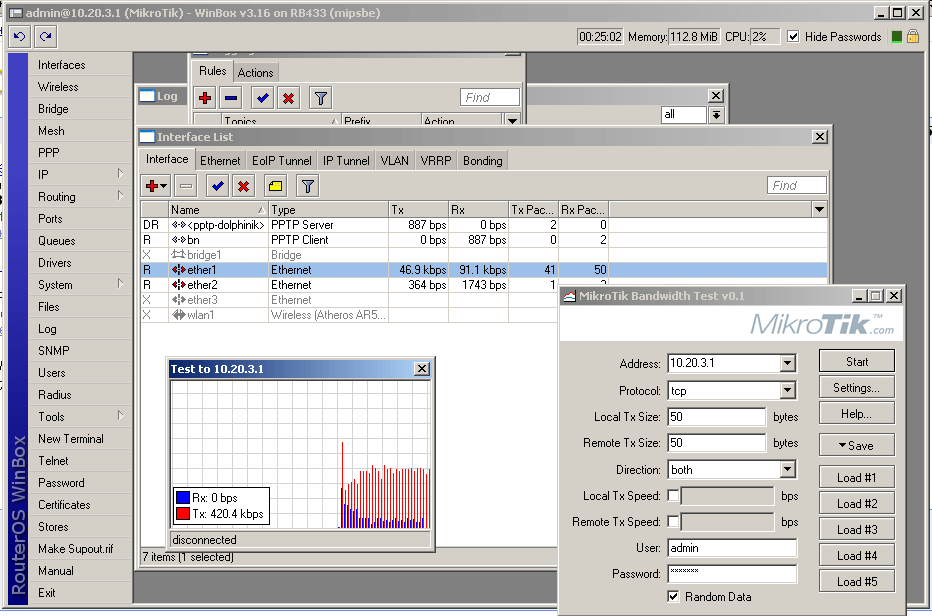Open the Direction dropdown showing both
Viewport: 932px width, 616px height.
tap(787, 470)
